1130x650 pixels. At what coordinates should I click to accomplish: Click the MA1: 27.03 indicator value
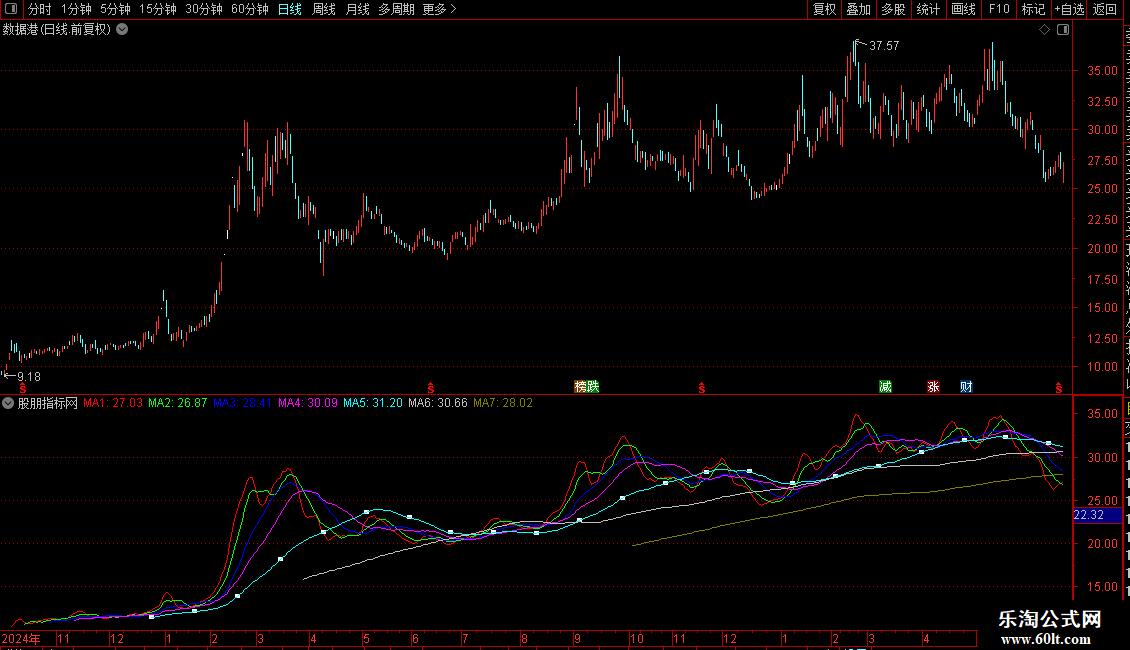click(113, 404)
